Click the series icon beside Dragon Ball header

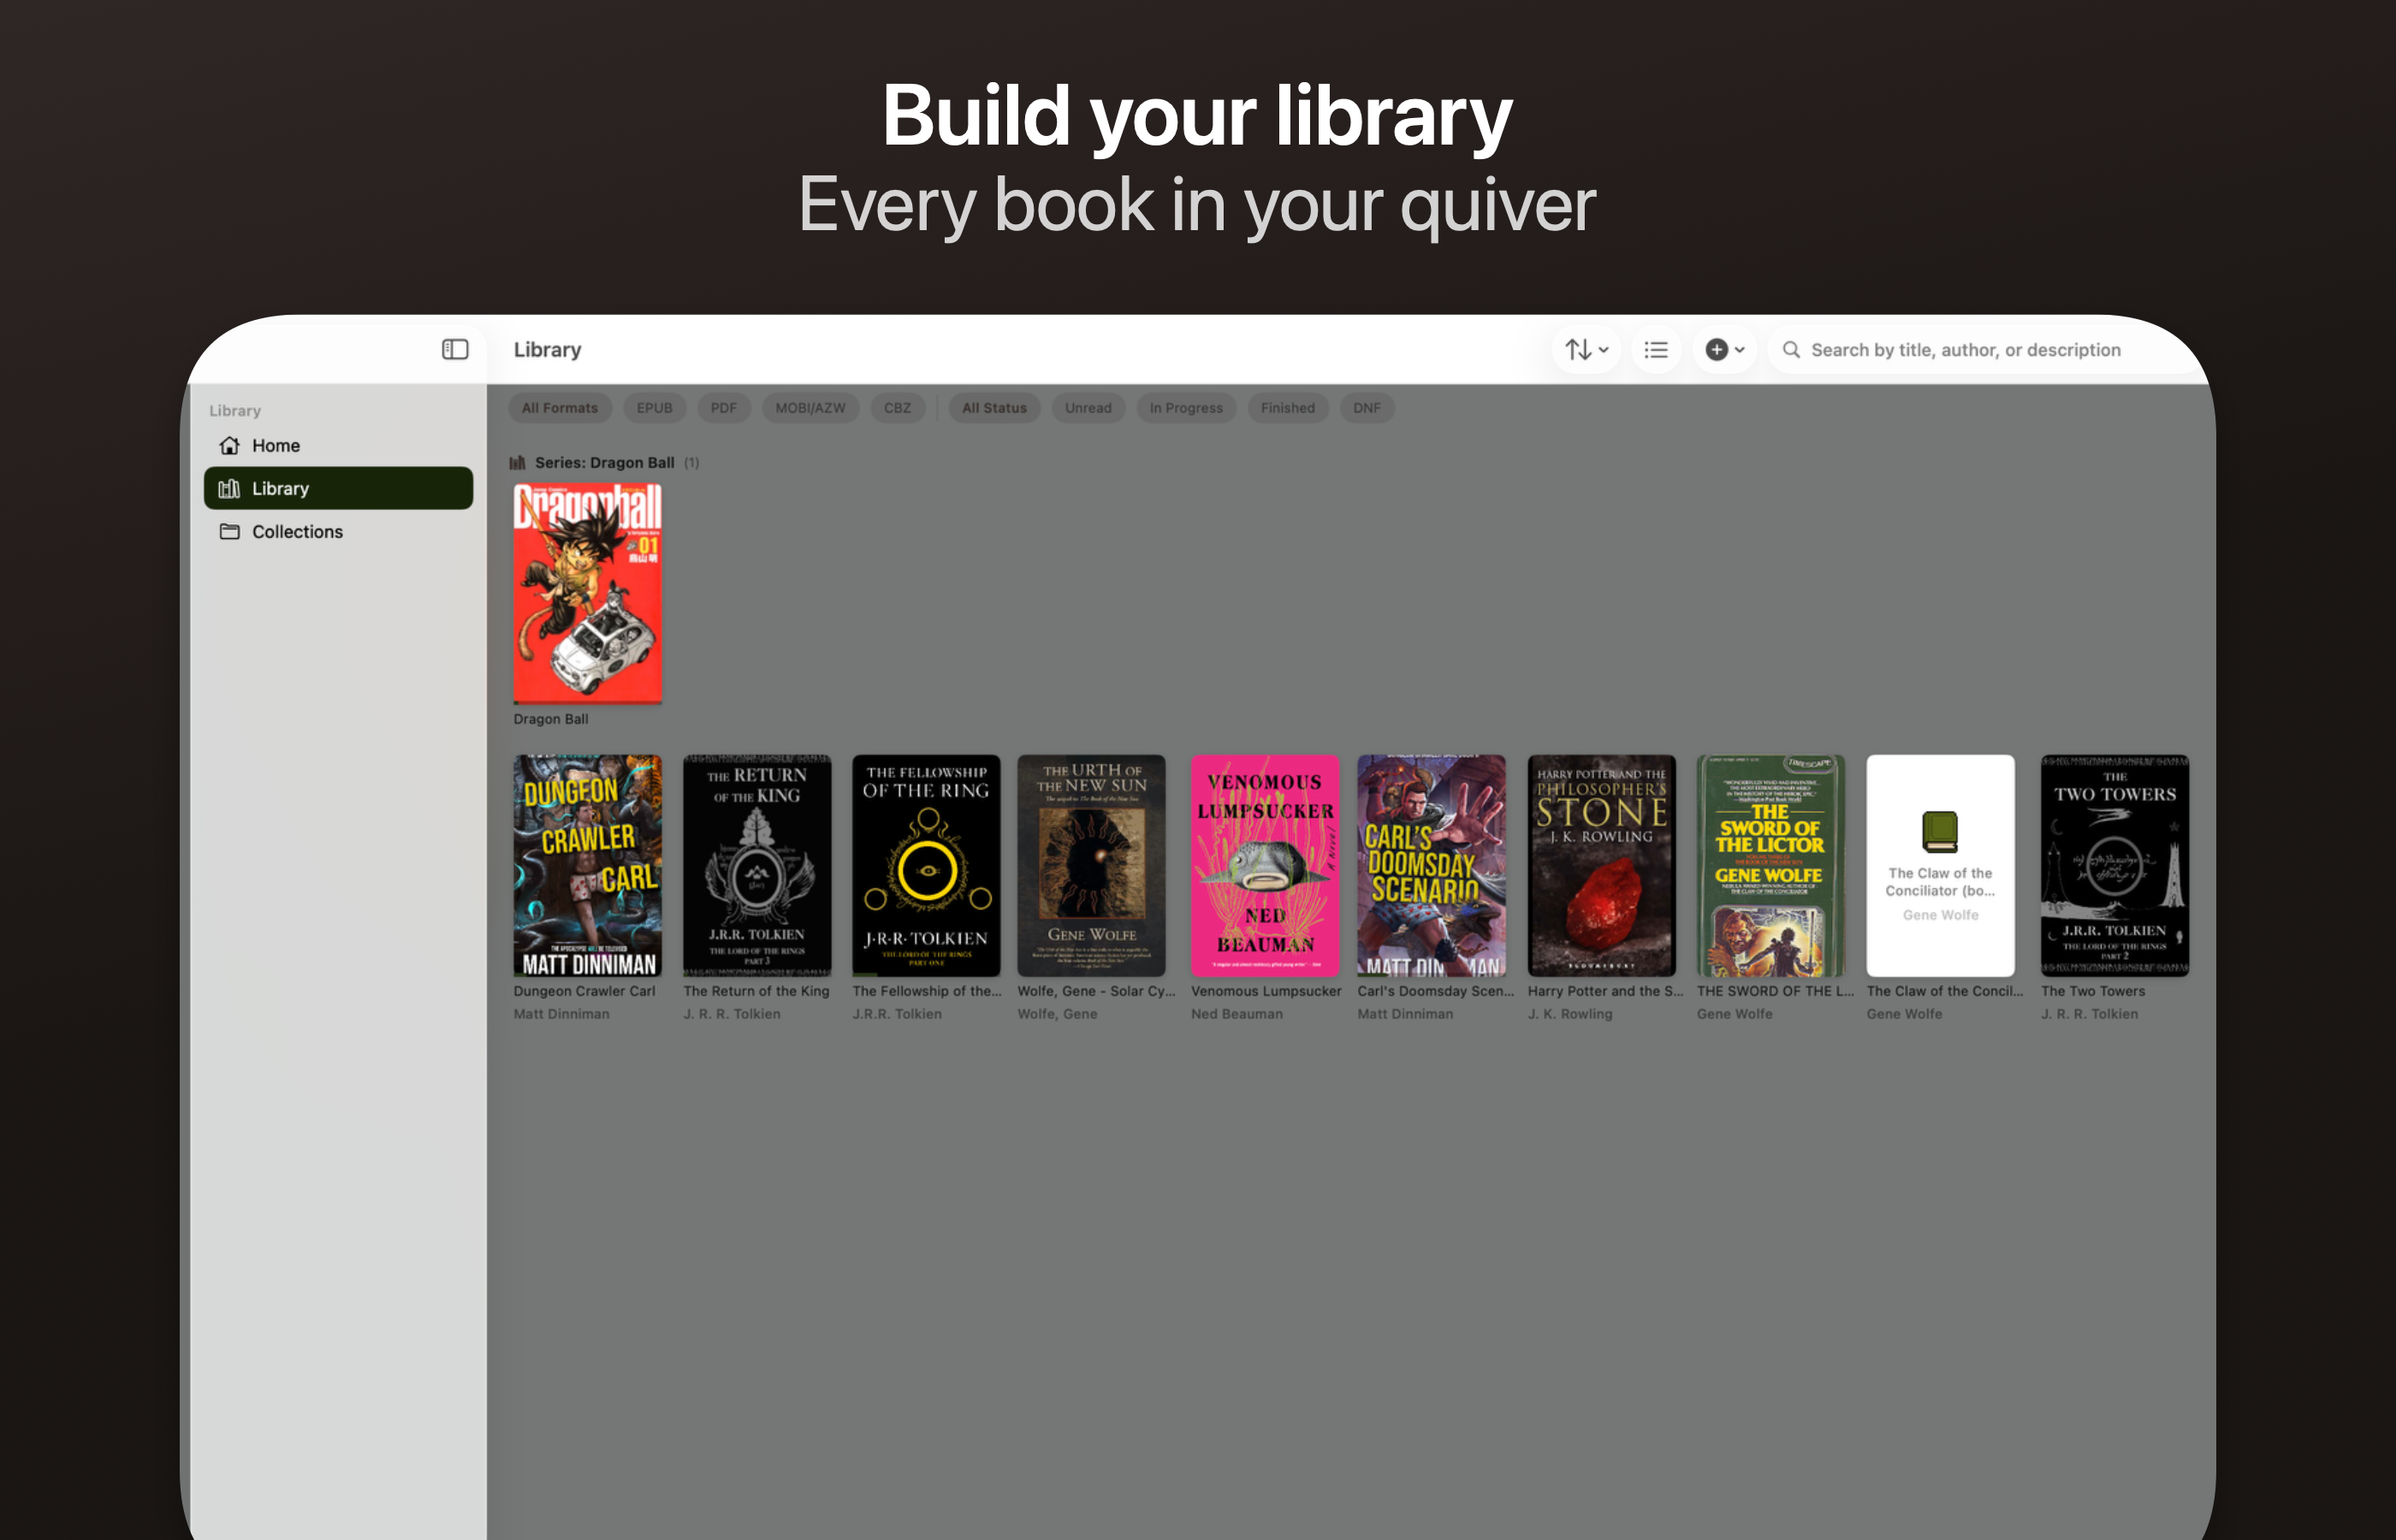click(517, 462)
